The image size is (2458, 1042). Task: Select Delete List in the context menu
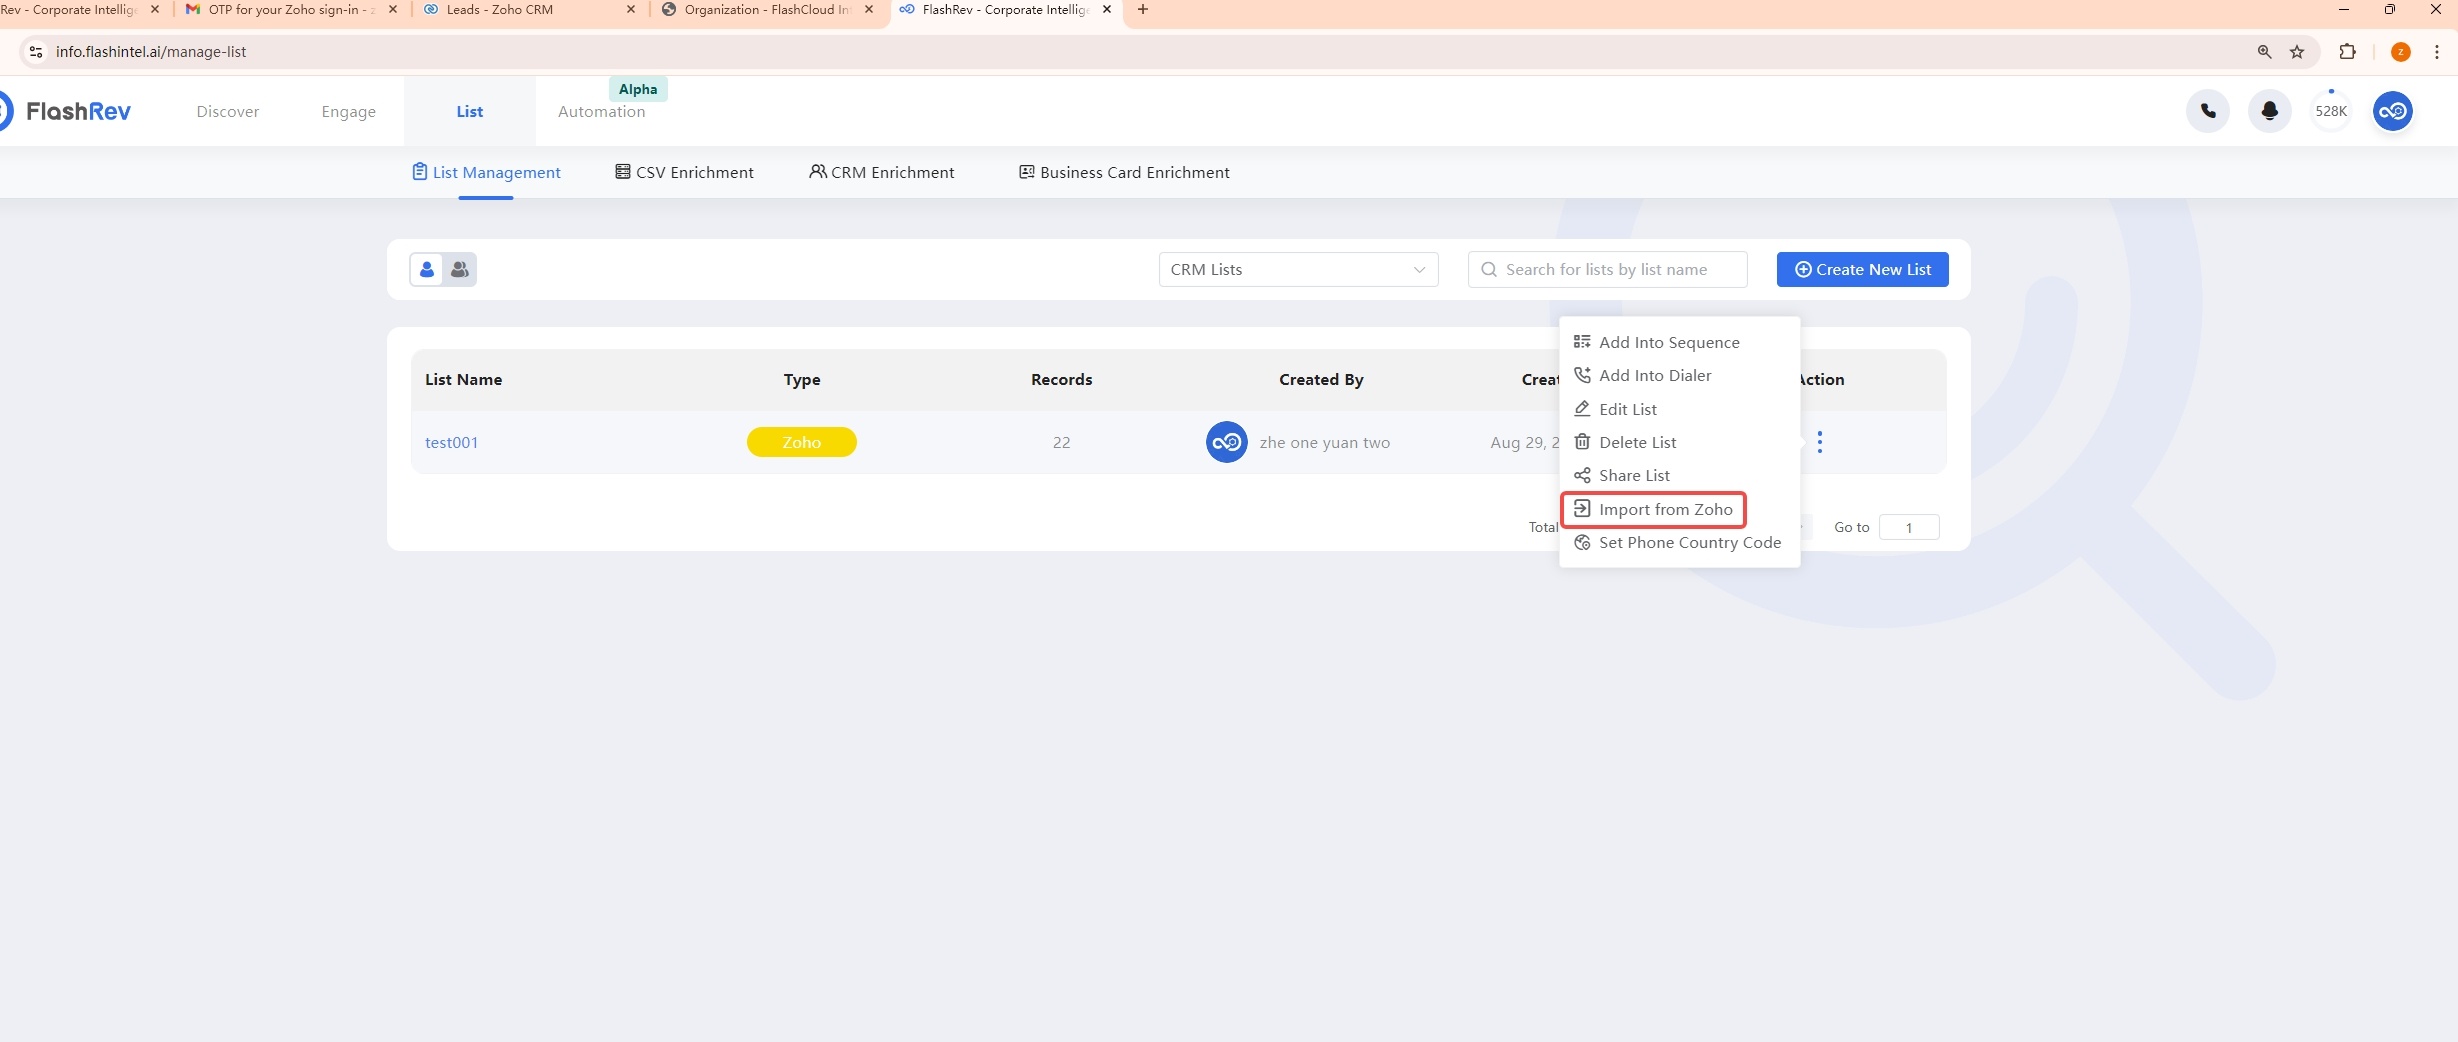tap(1625, 442)
